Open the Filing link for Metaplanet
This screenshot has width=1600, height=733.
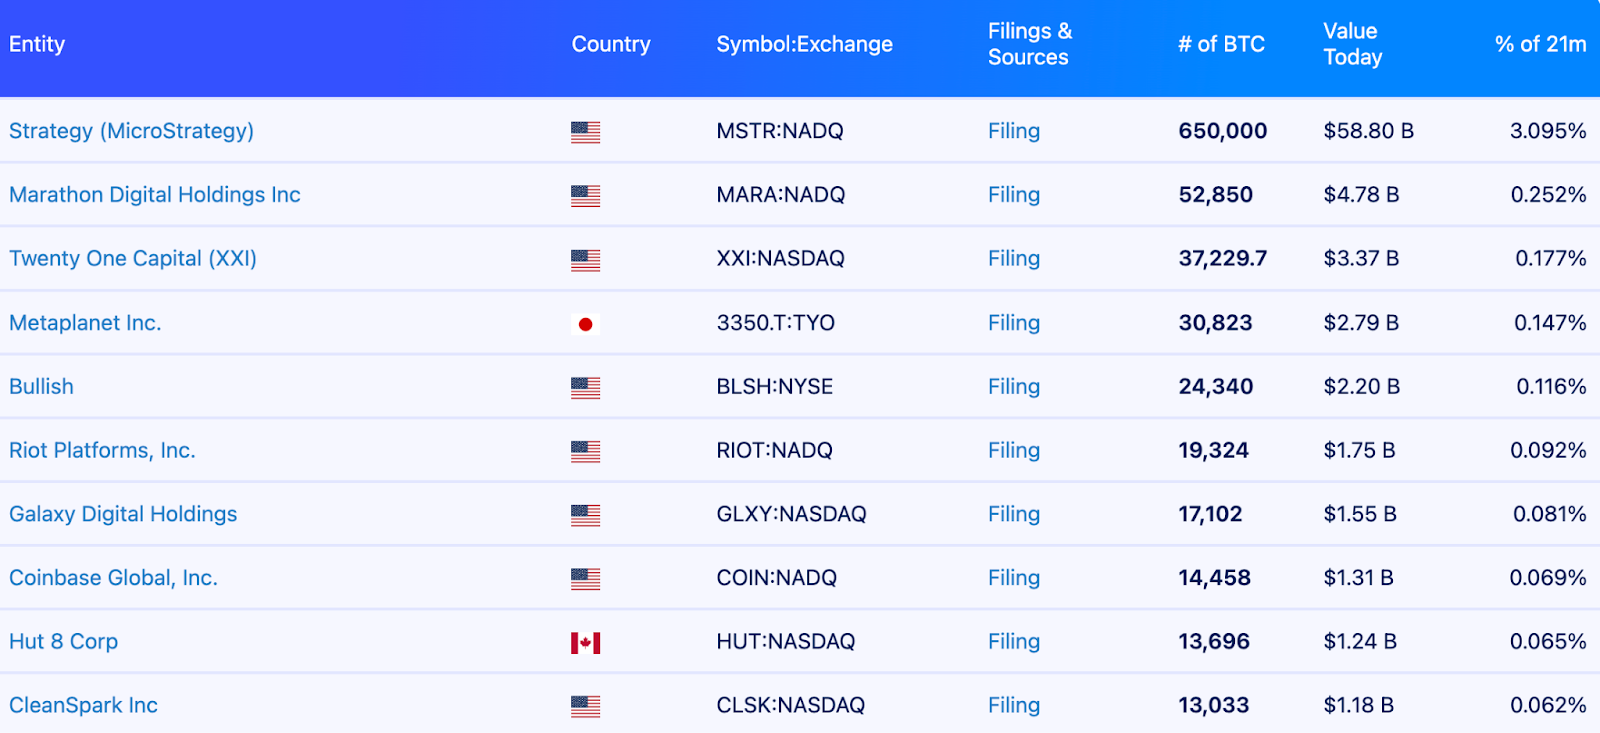(x=1013, y=323)
